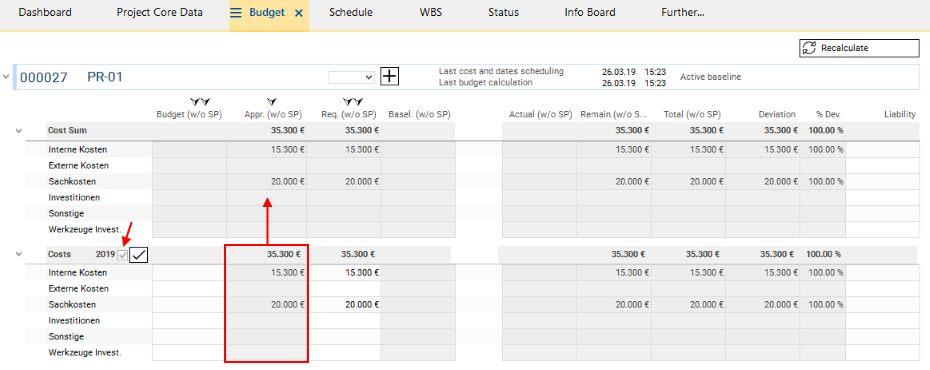Select Sachkosten in Costs 2019 section
This screenshot has width=930, height=370.
coord(72,305)
